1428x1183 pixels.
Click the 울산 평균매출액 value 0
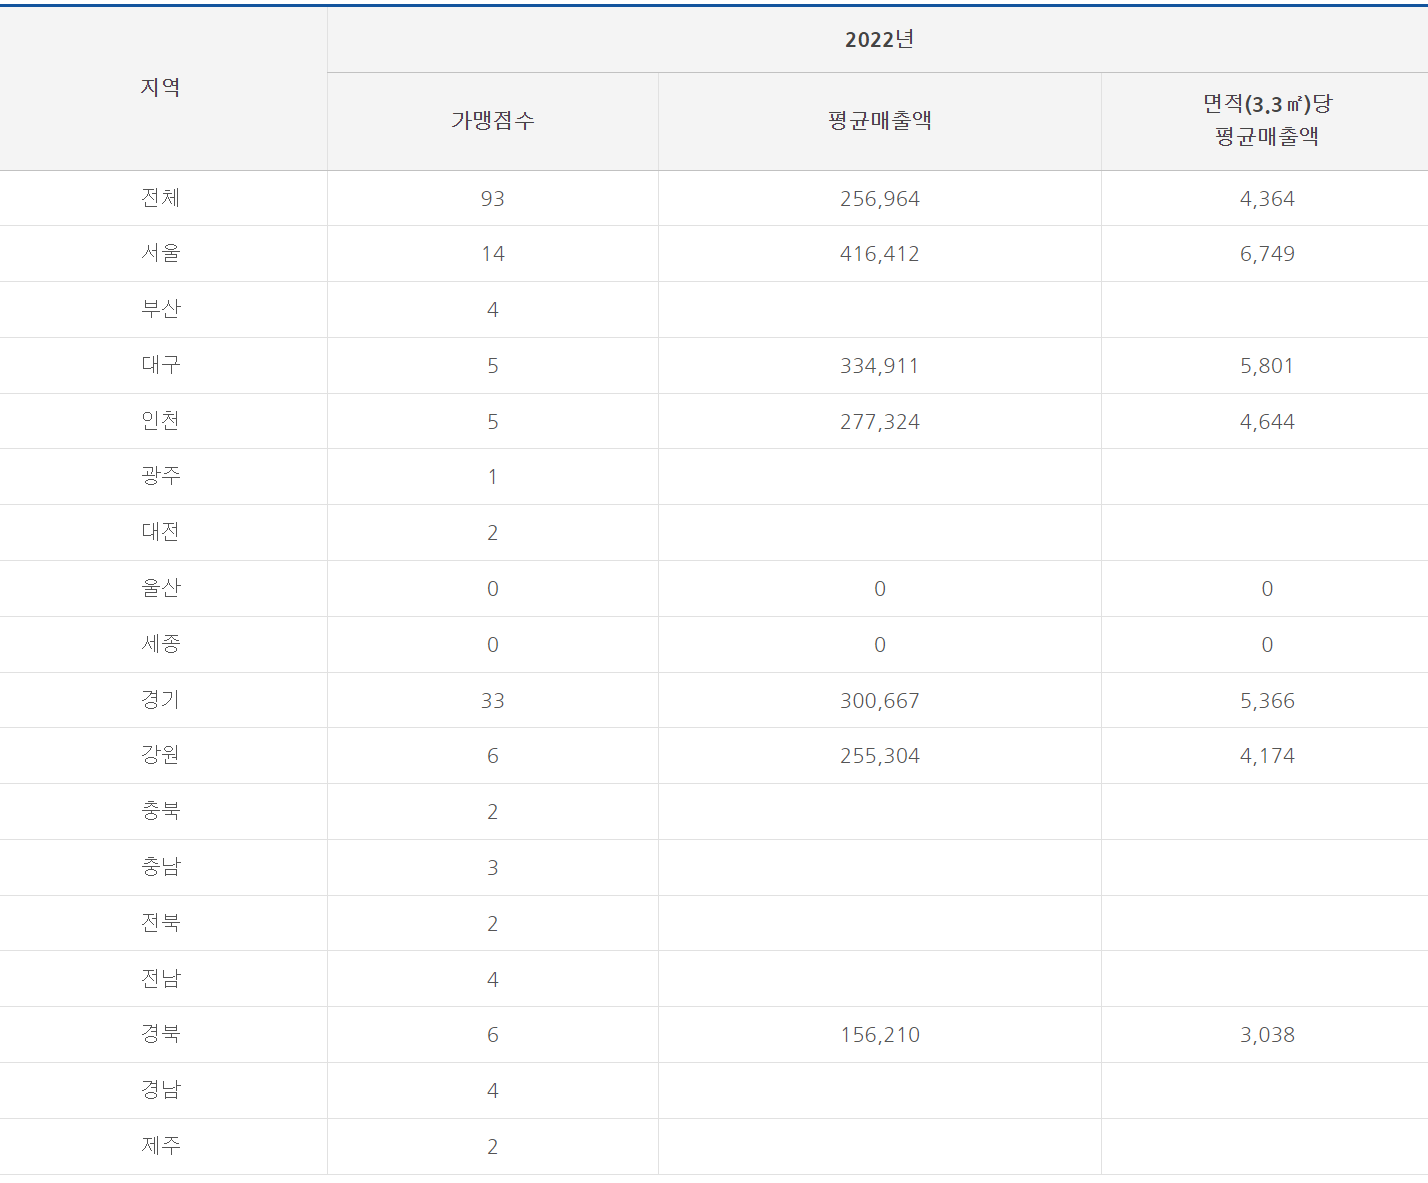pyautogui.click(x=879, y=589)
